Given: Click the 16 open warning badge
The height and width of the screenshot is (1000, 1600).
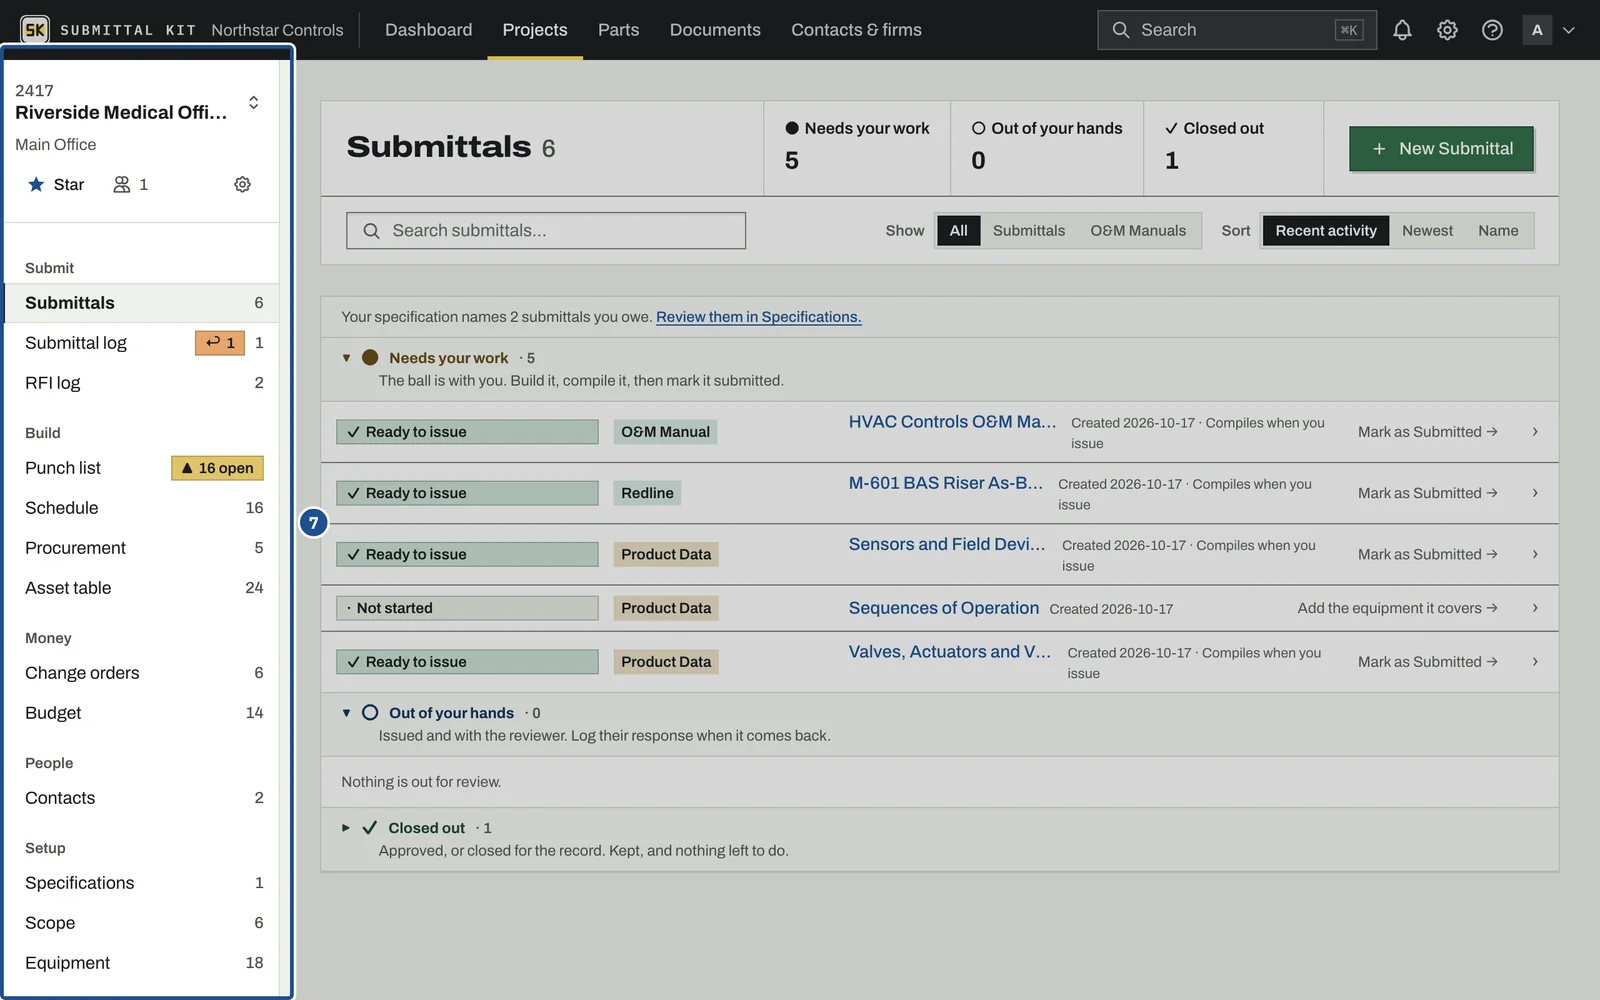Looking at the screenshot, I should pyautogui.click(x=217, y=468).
